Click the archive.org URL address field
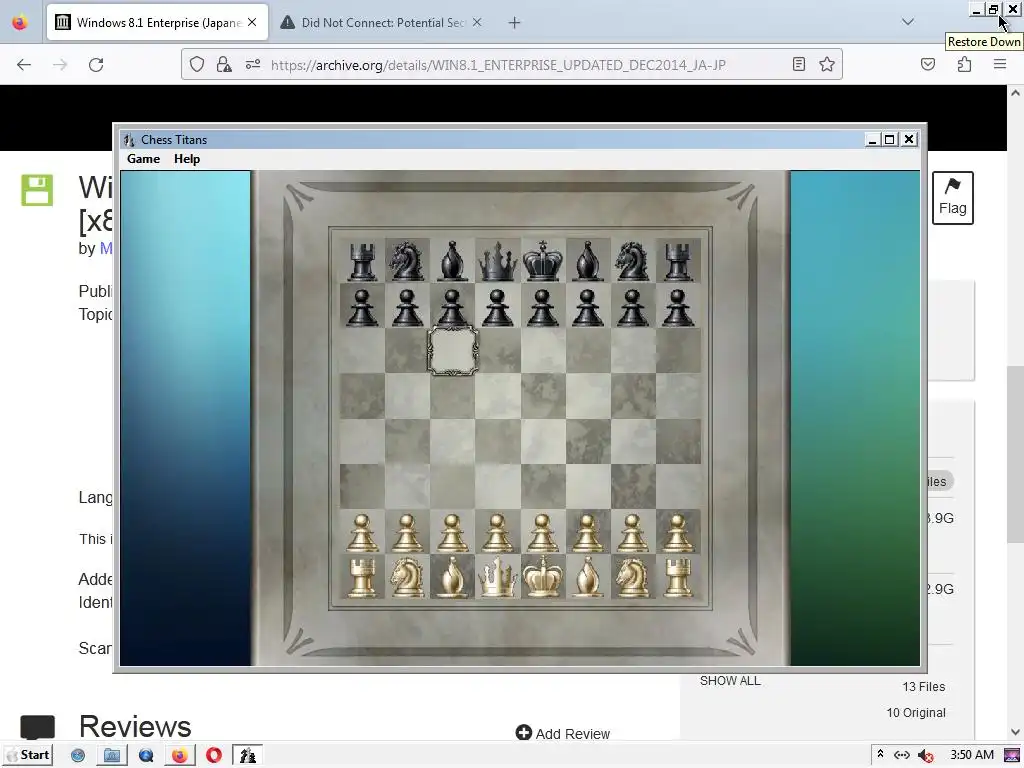1024x768 pixels. (498, 65)
